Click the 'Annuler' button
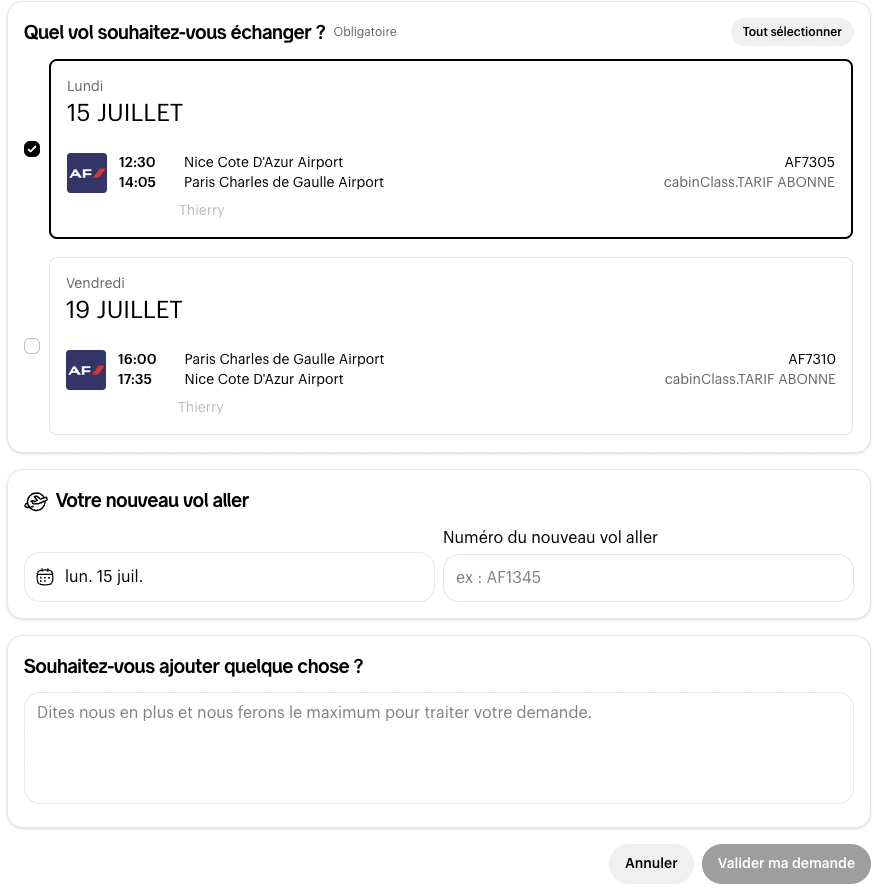The width and height of the screenshot is (874, 888). (x=651, y=864)
